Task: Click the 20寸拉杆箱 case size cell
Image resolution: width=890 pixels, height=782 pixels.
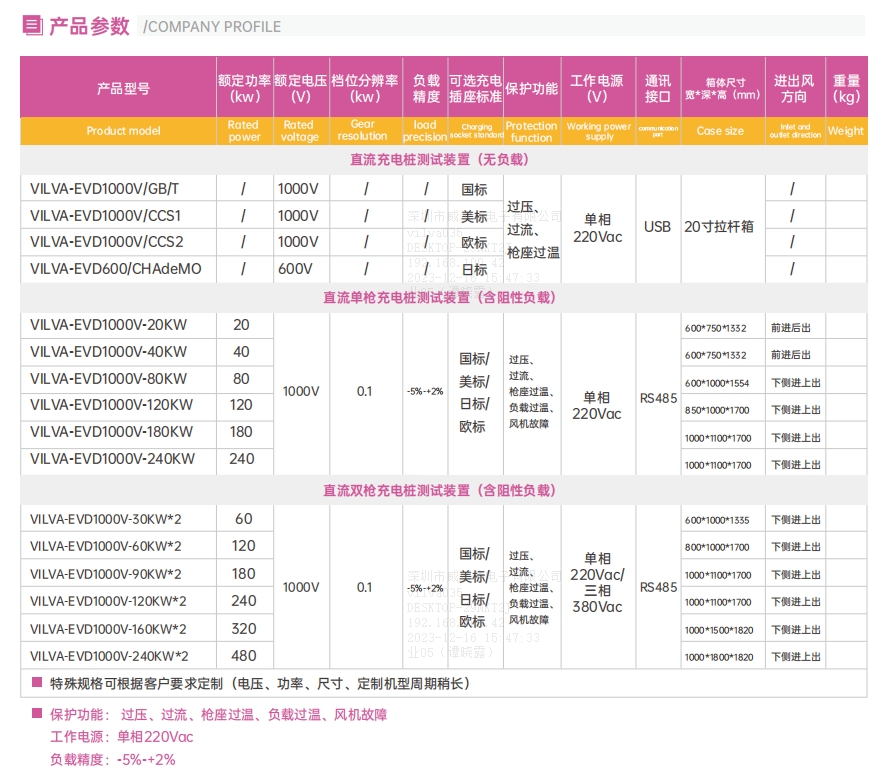Action: 719,227
